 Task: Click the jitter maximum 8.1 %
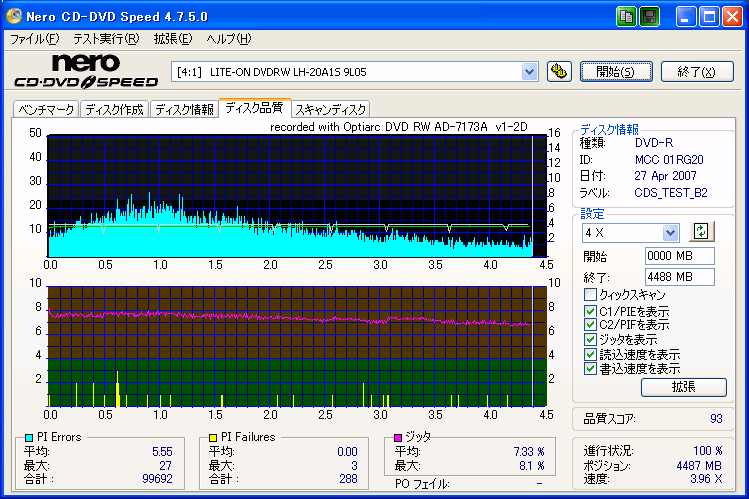click(x=532, y=466)
